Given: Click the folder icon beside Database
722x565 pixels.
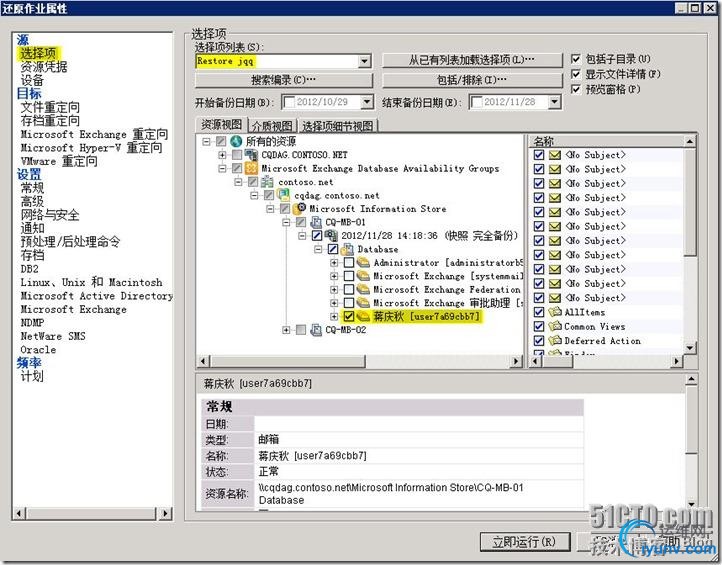Looking at the screenshot, I should (347, 249).
